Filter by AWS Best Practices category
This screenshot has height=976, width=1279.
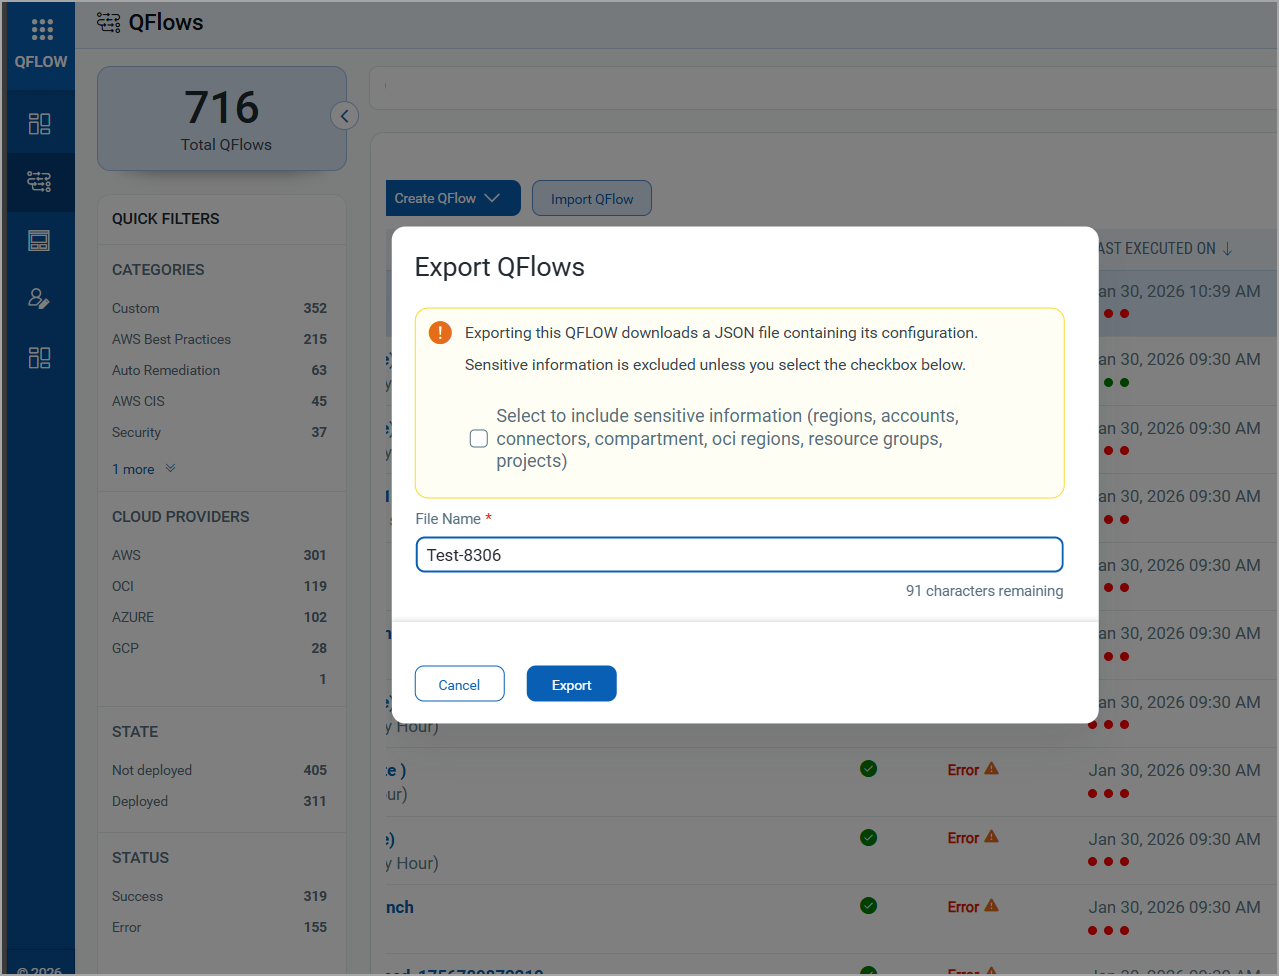[x=171, y=339]
